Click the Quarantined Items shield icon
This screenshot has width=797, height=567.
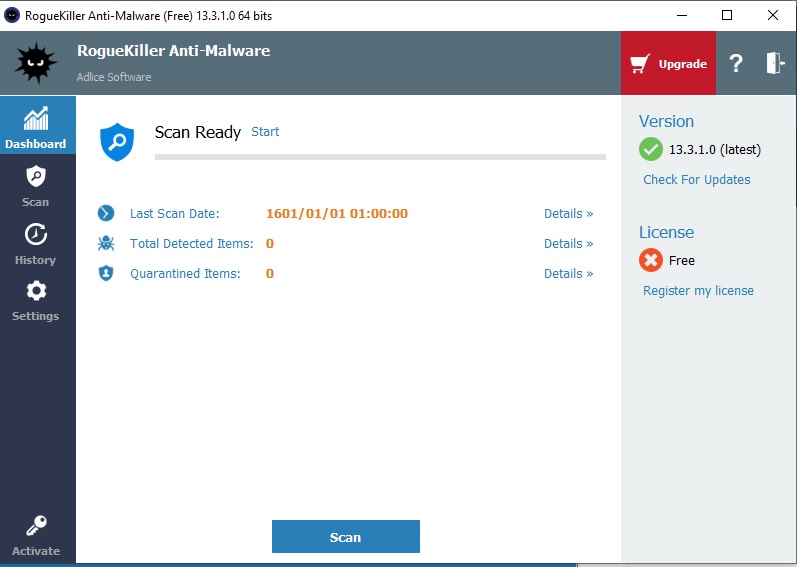point(106,273)
